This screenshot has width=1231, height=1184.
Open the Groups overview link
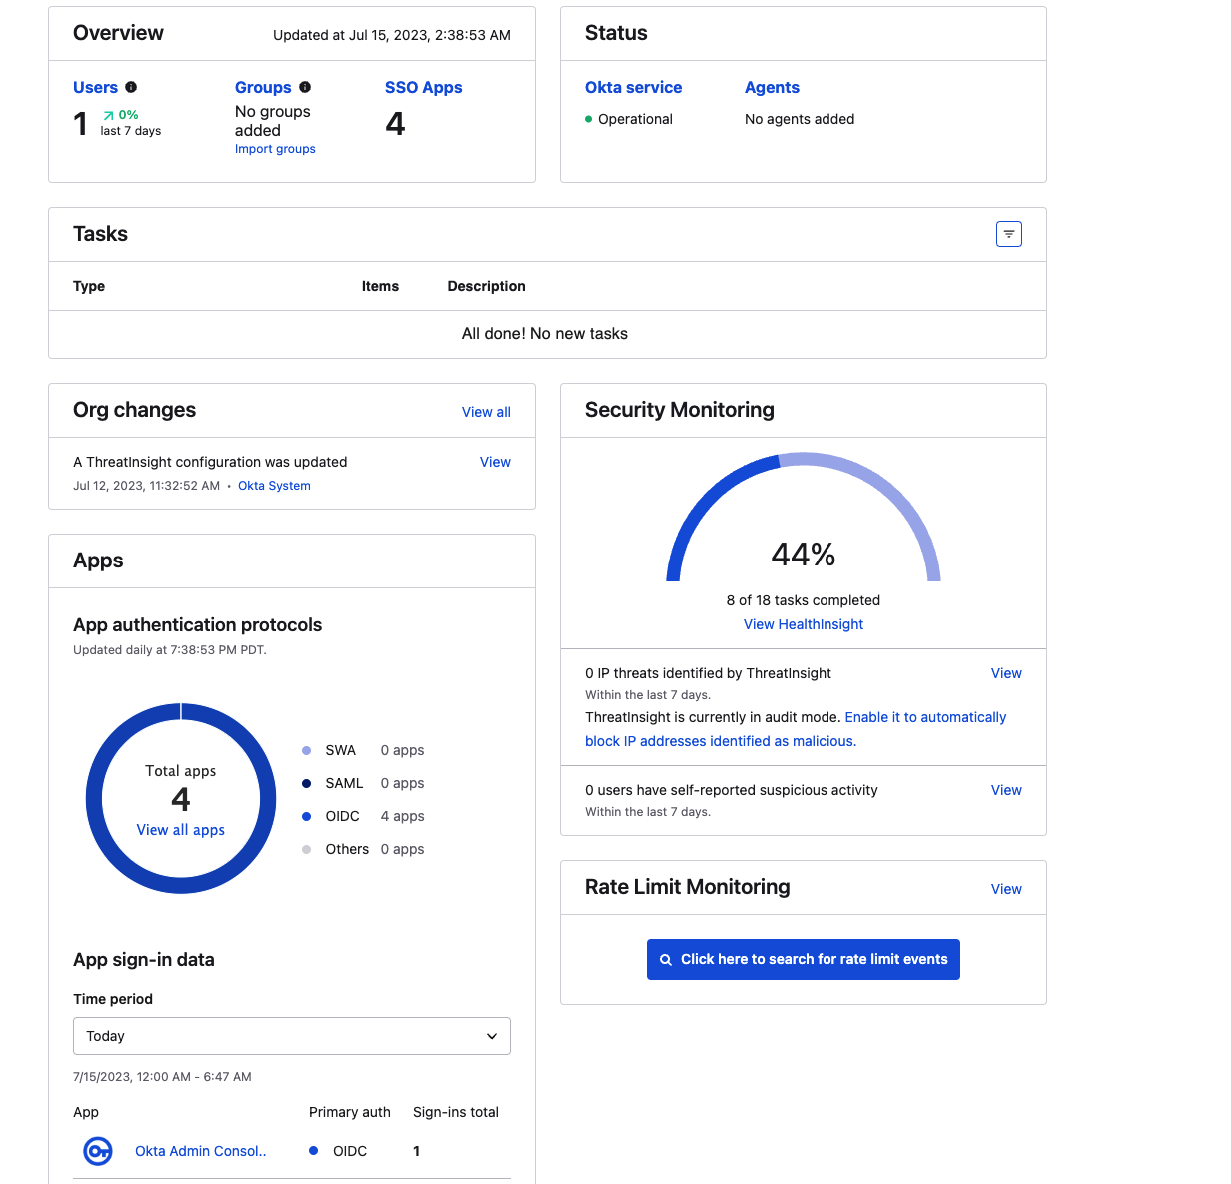tap(263, 87)
